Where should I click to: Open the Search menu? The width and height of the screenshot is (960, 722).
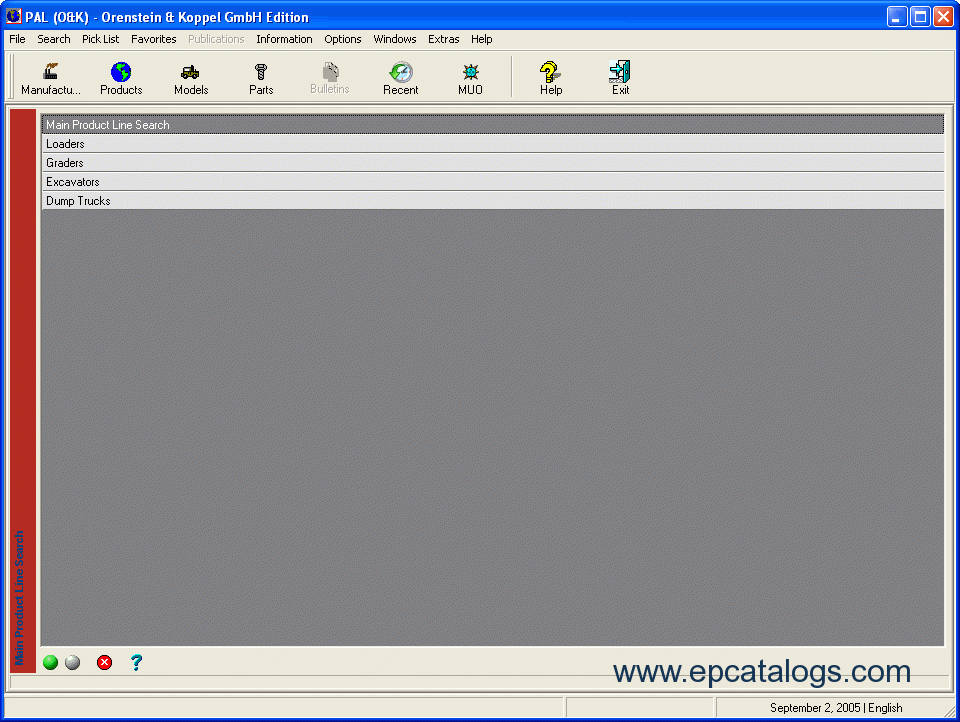53,39
